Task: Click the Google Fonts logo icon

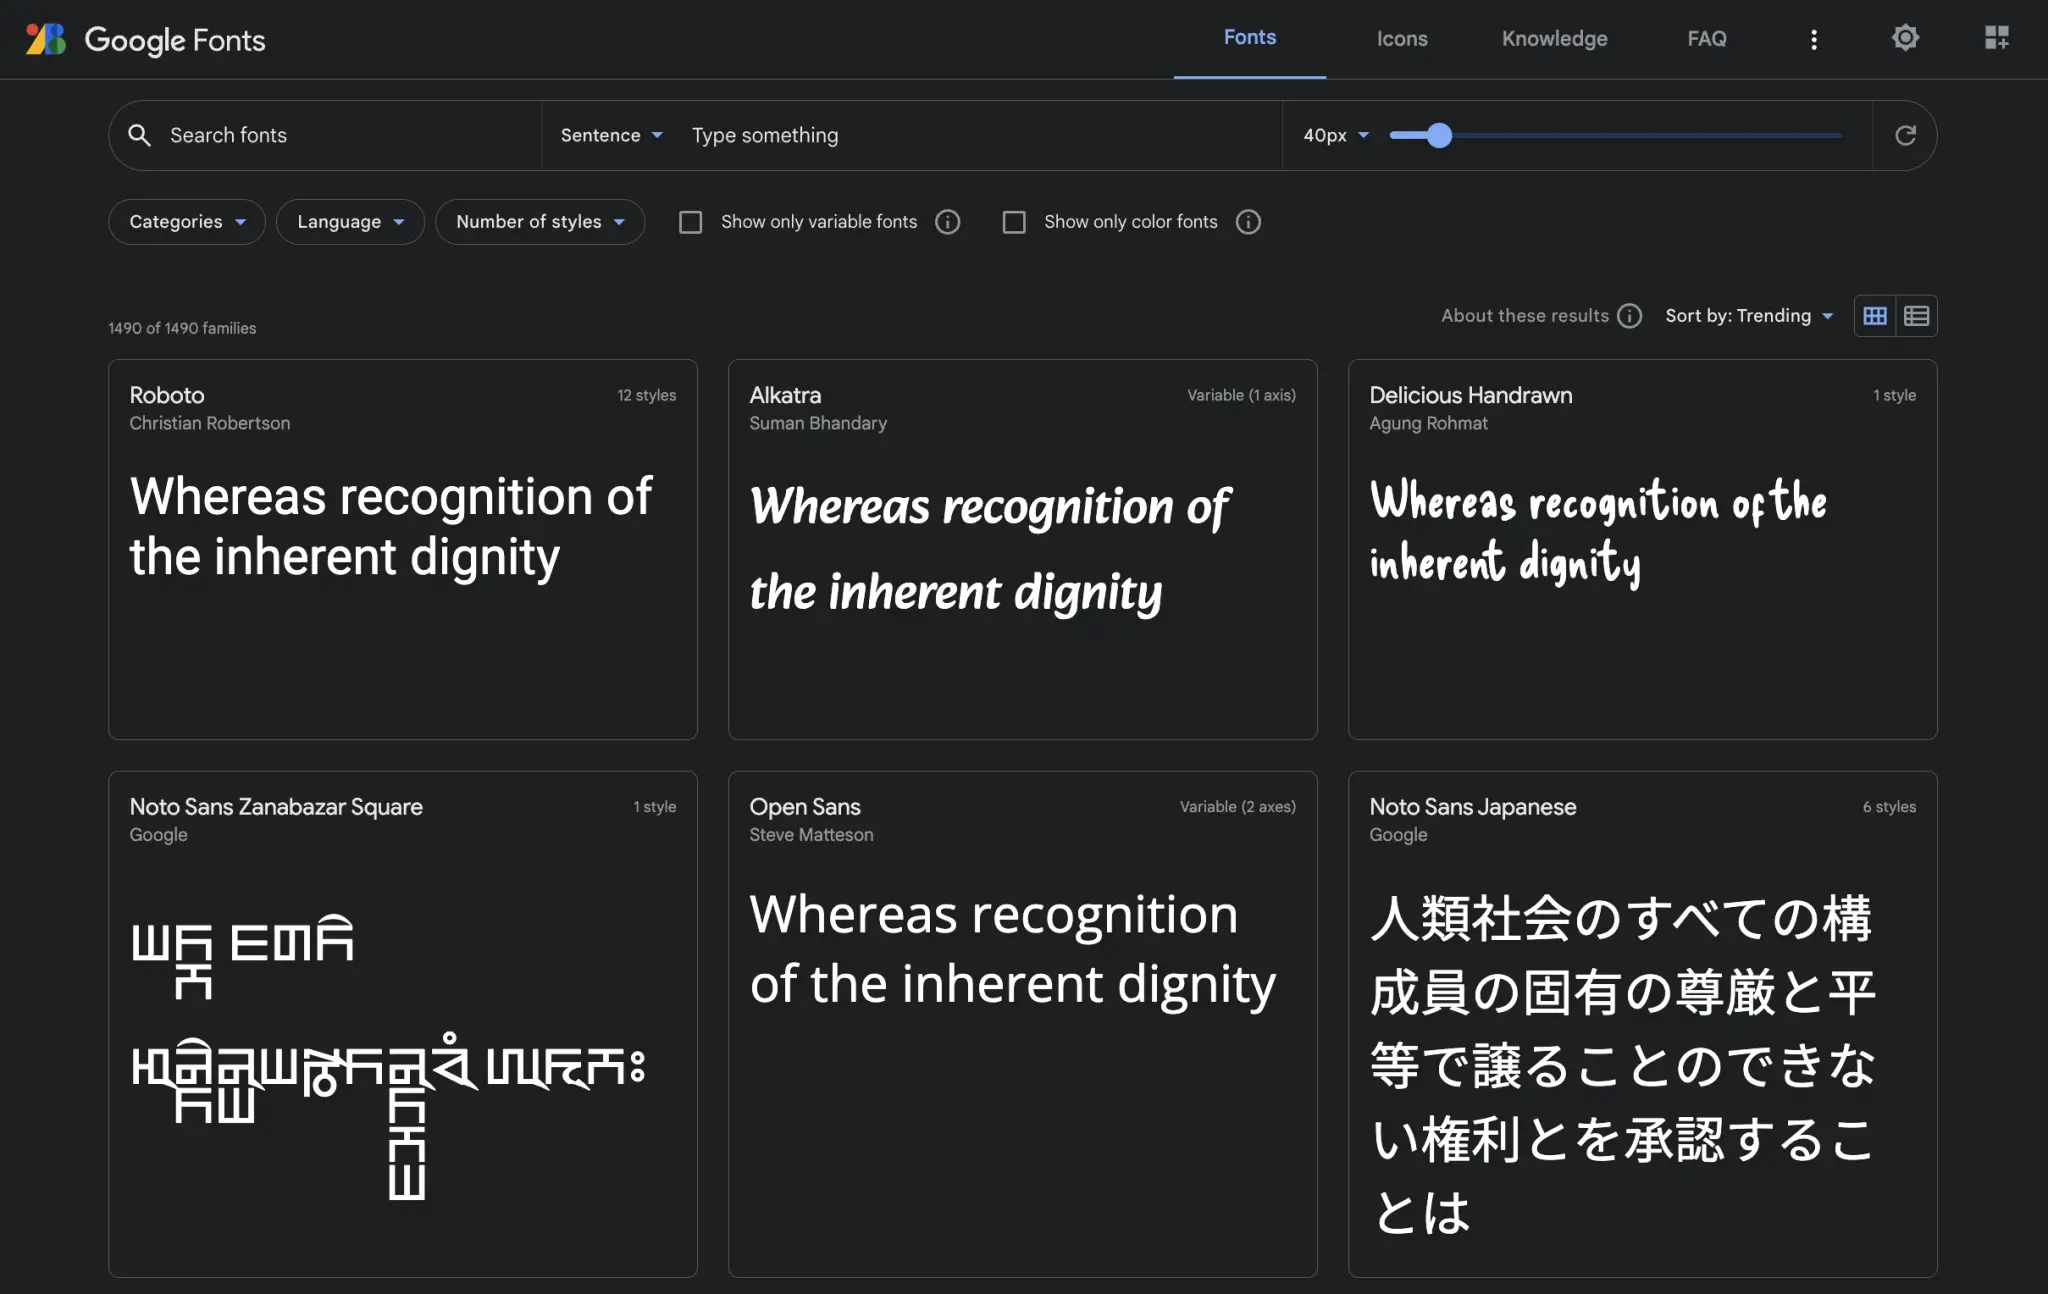Action: tap(45, 39)
